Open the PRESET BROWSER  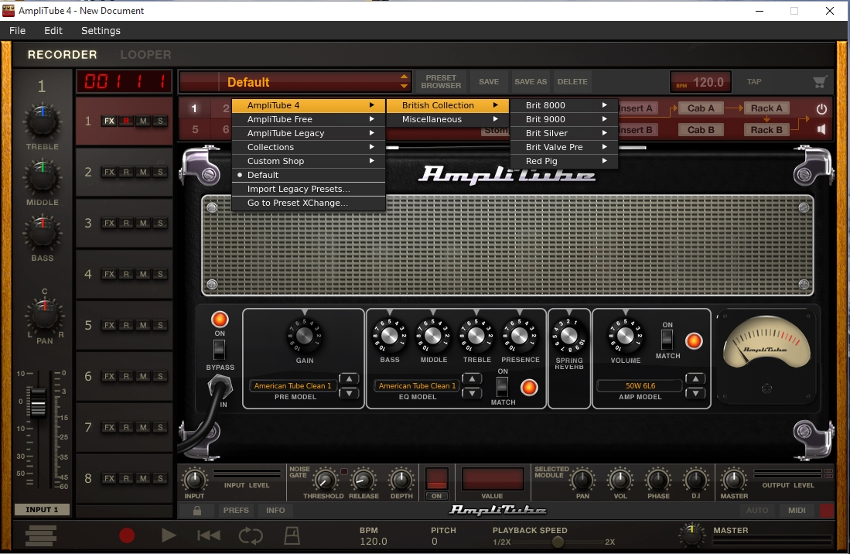[x=441, y=82]
